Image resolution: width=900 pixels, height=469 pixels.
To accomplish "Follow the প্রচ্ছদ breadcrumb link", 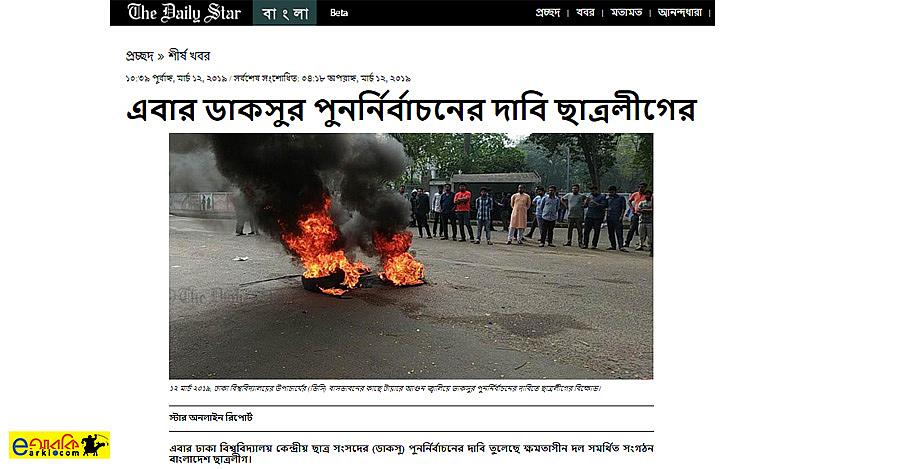I will (x=139, y=56).
